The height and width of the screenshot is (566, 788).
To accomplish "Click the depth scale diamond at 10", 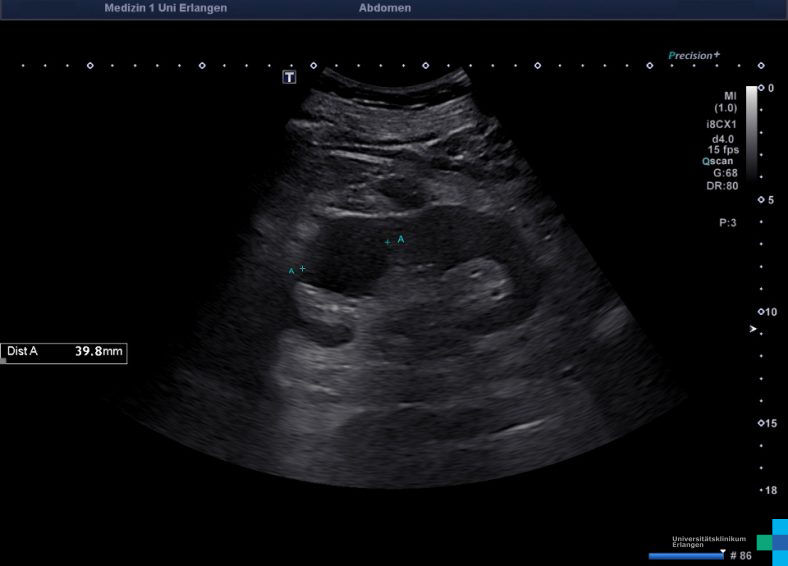I will (x=762, y=311).
